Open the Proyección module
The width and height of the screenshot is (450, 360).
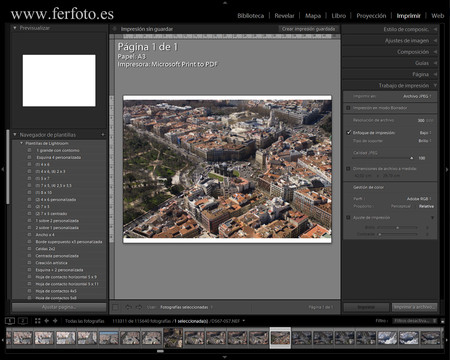tap(371, 16)
